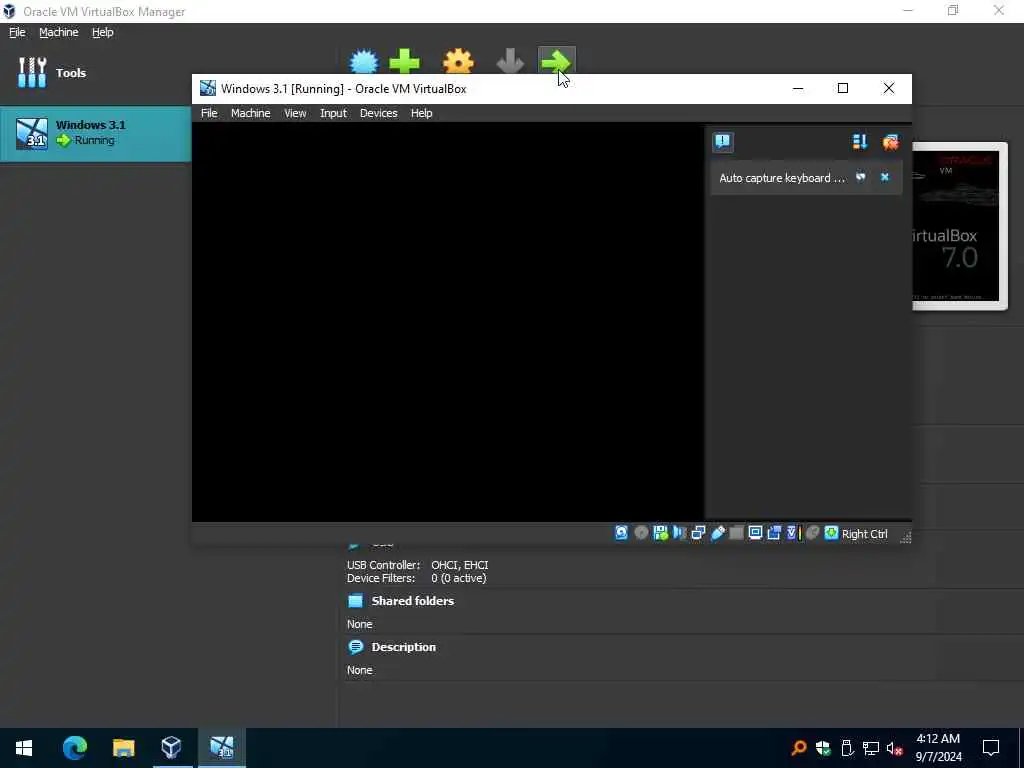
Task: Click the Device Filters 0 (0 active) text
Action: click(x=416, y=578)
